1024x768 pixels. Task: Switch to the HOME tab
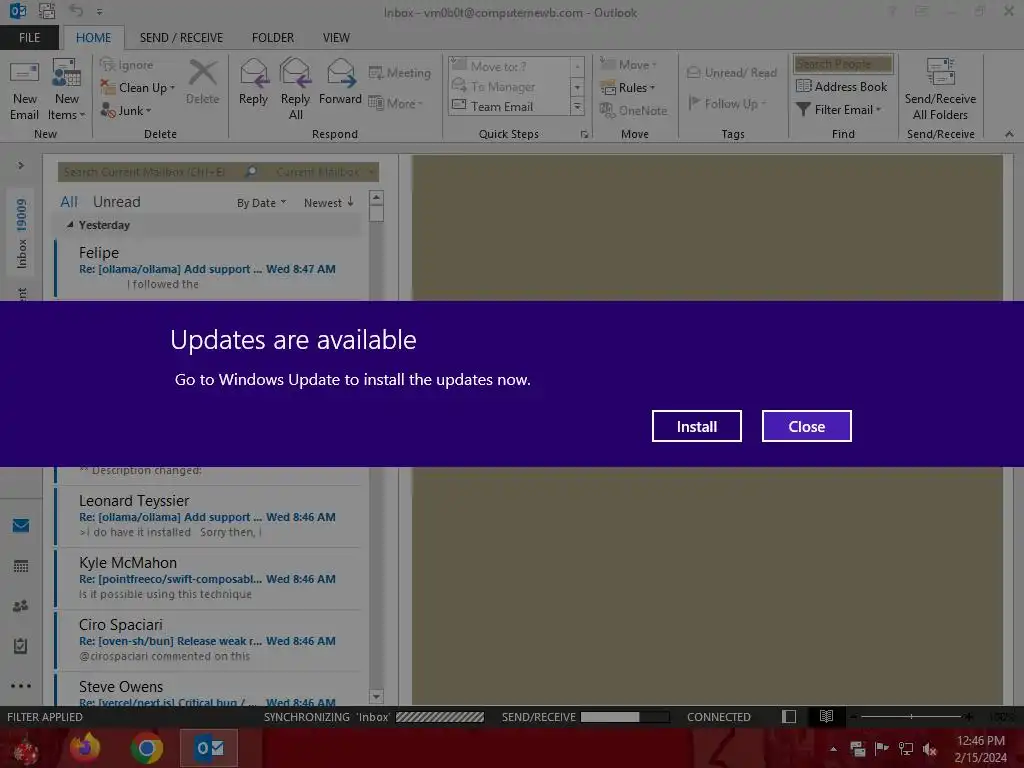[93, 37]
